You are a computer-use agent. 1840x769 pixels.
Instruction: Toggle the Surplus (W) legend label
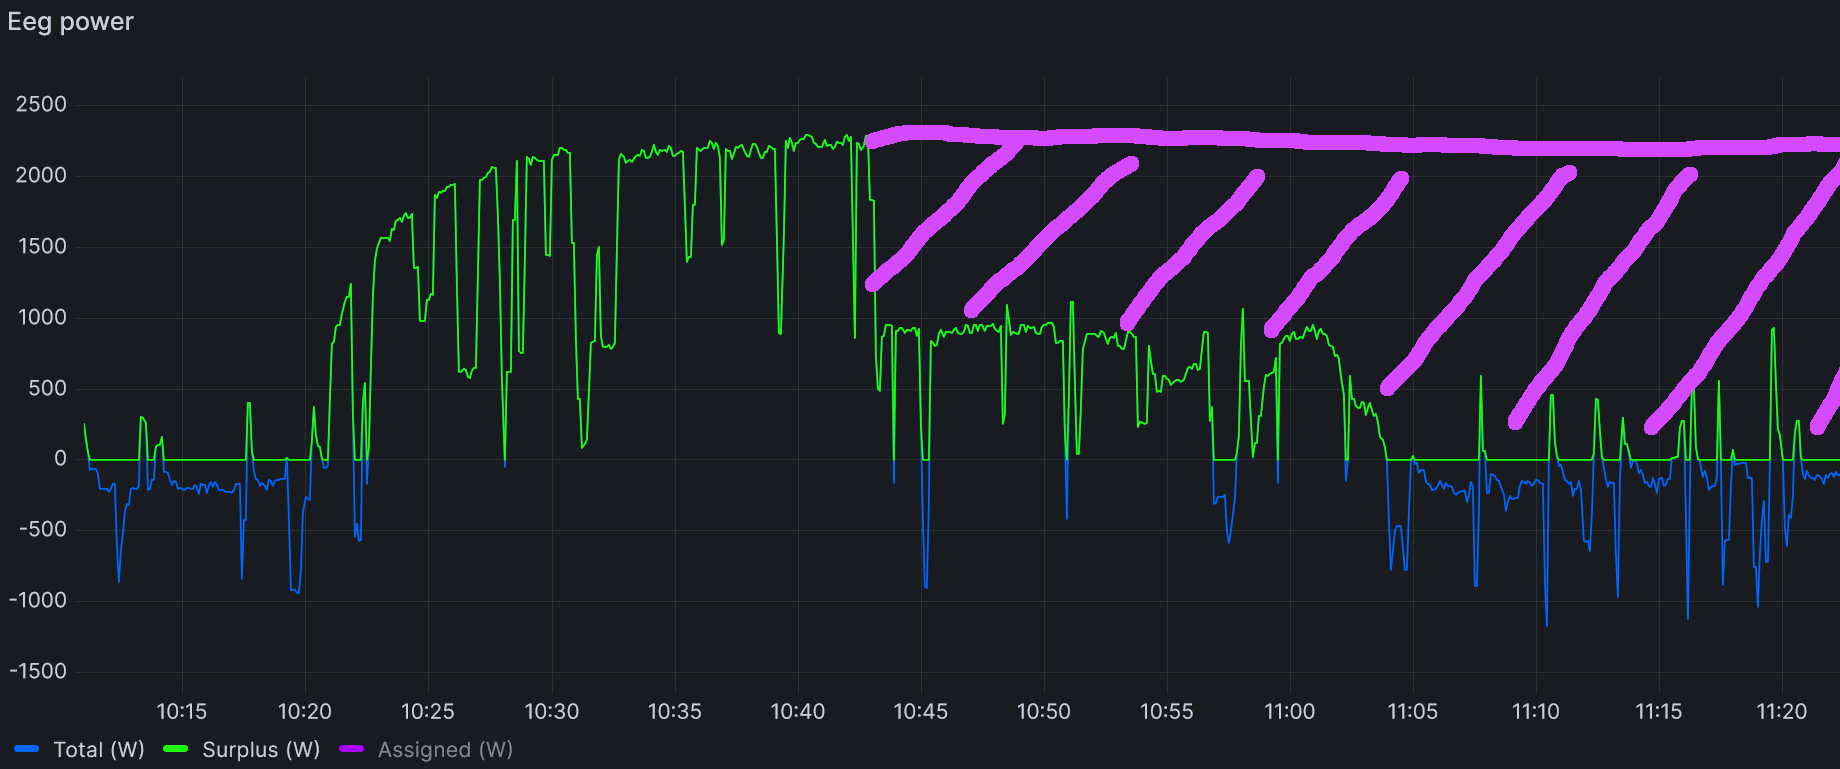260,750
